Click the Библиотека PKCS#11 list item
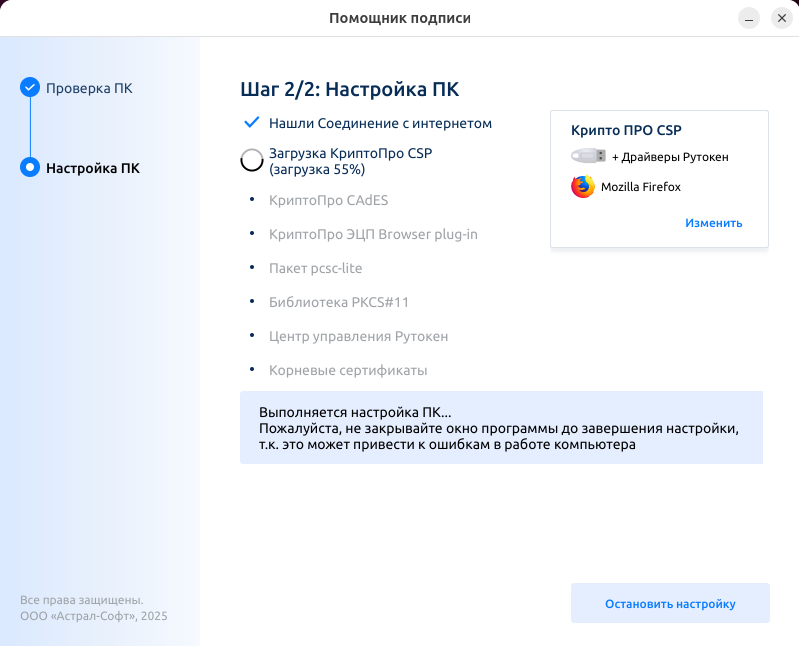 pyautogui.click(x=339, y=302)
